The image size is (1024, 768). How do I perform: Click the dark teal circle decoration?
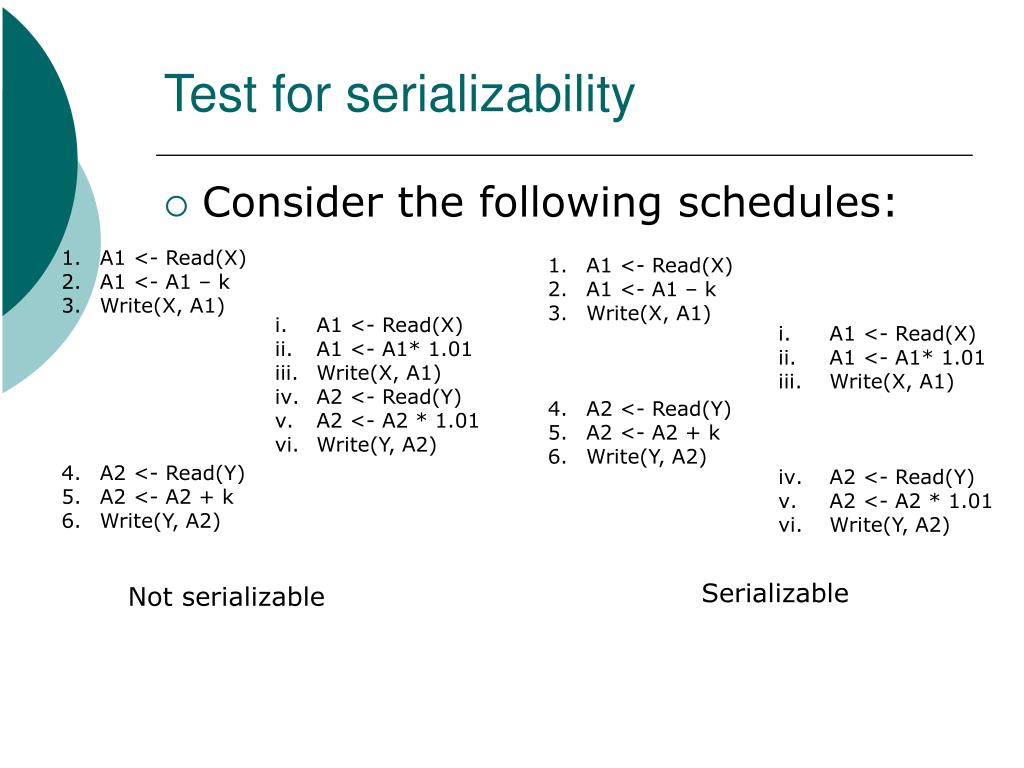tap(36, 157)
